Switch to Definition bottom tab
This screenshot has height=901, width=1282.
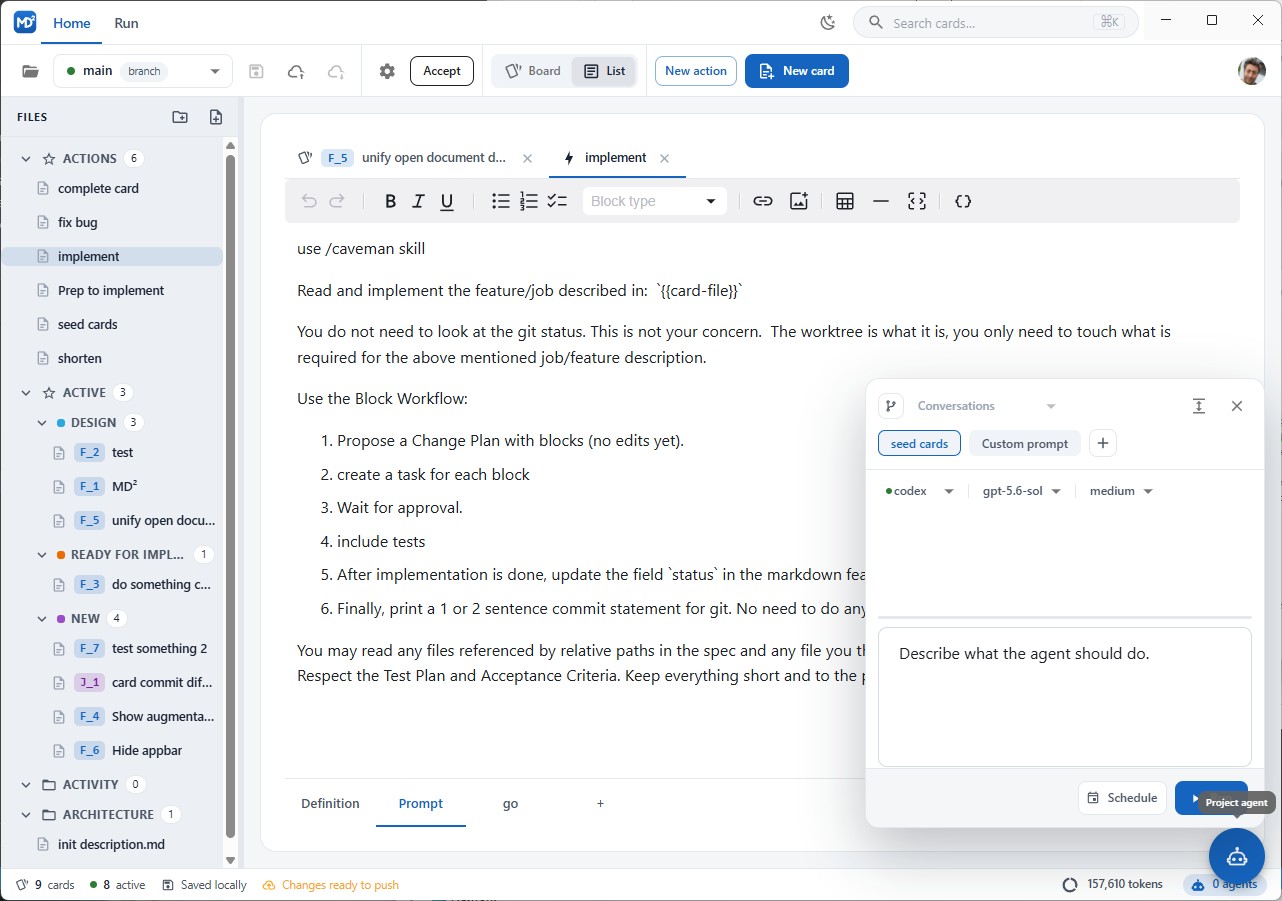[x=330, y=803]
